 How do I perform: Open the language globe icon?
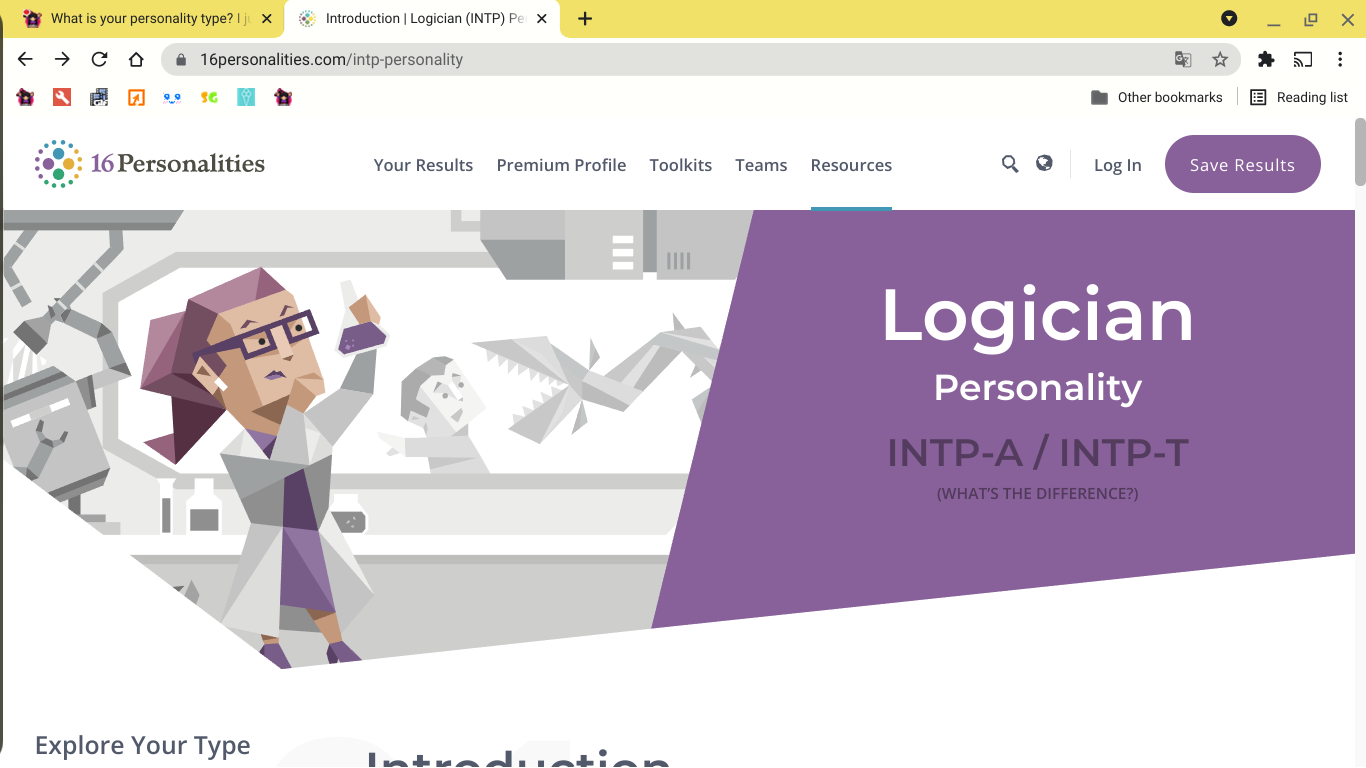pyautogui.click(x=1044, y=163)
